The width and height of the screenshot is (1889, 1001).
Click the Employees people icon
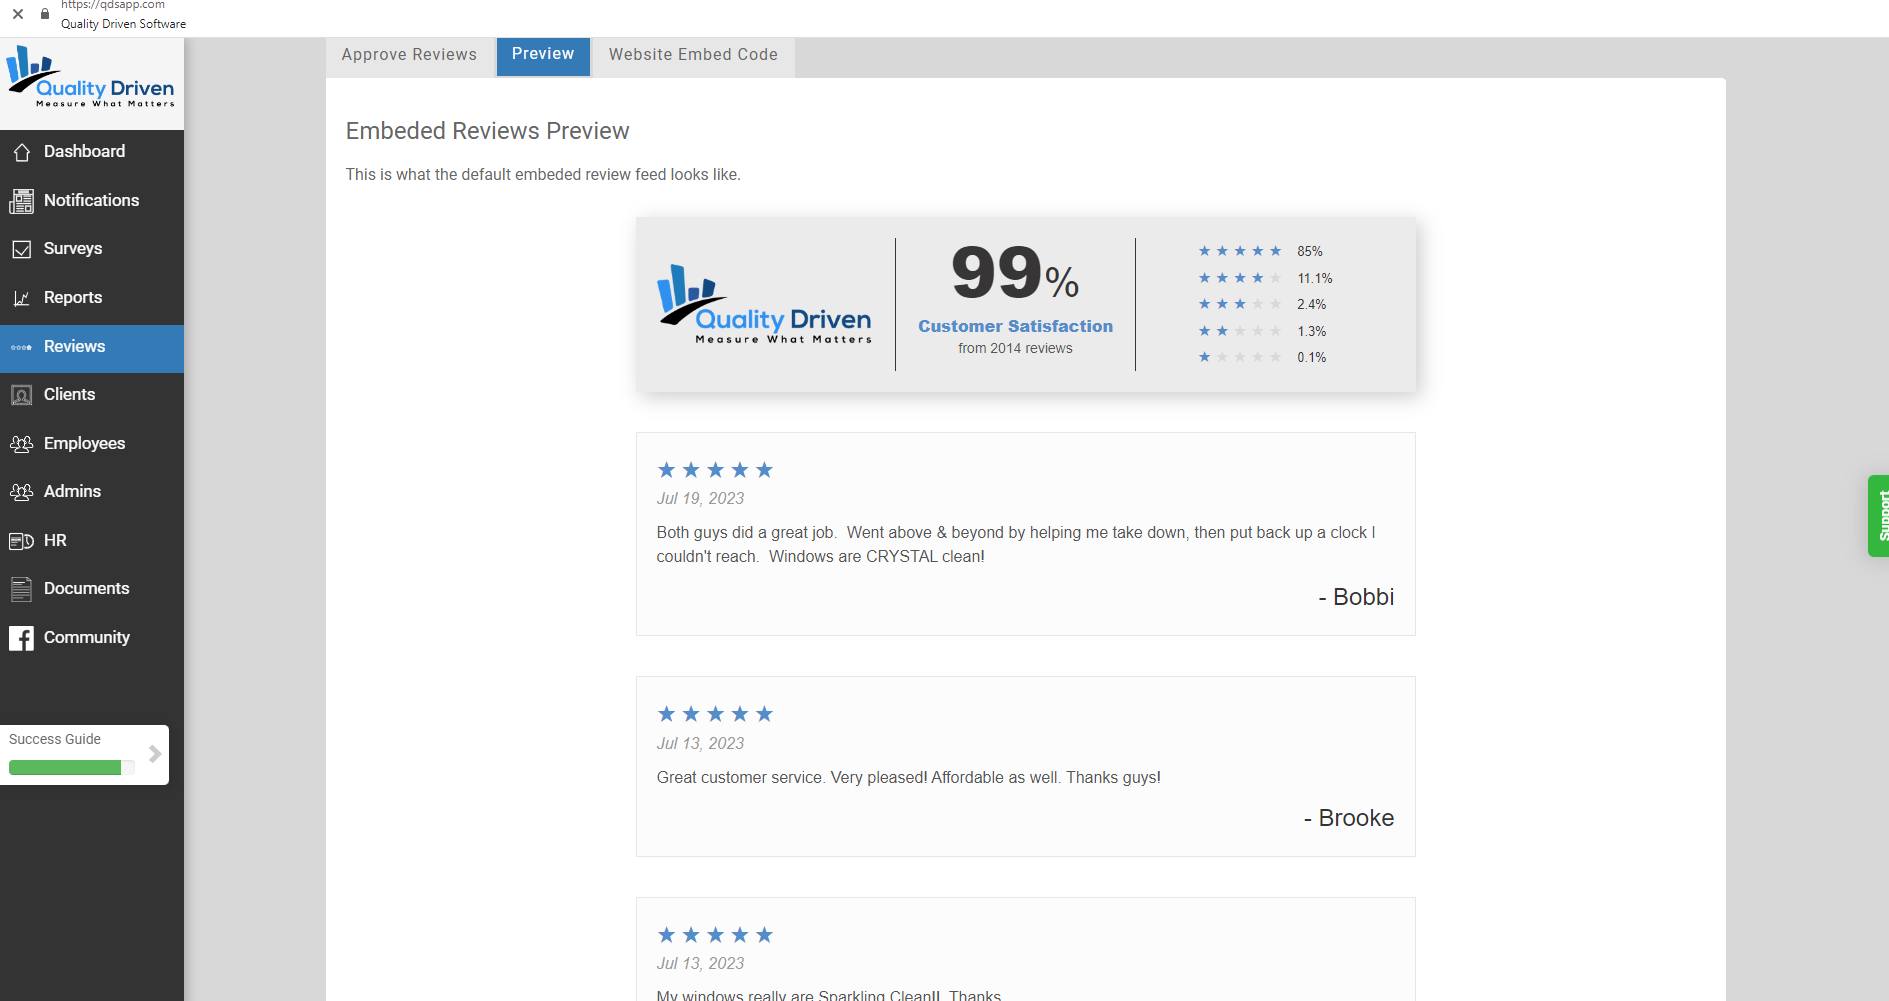point(21,444)
